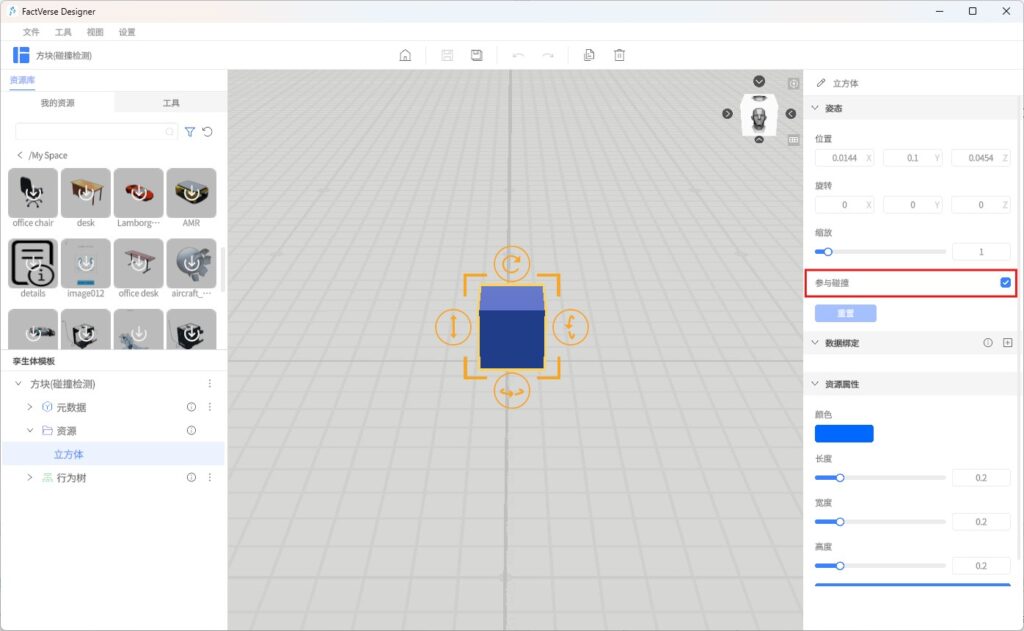Click the vertical move gizmo left of the cube
This screenshot has height=631, width=1024.
tap(453, 327)
